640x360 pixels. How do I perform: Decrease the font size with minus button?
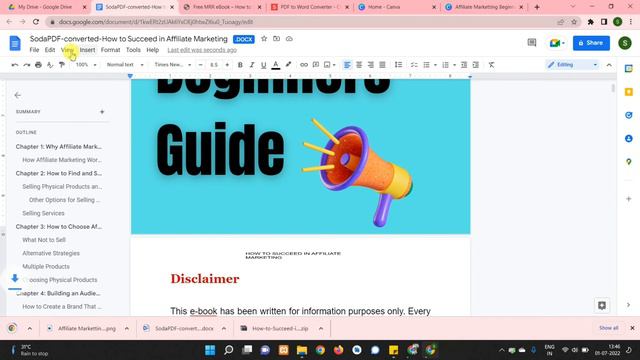pos(200,65)
